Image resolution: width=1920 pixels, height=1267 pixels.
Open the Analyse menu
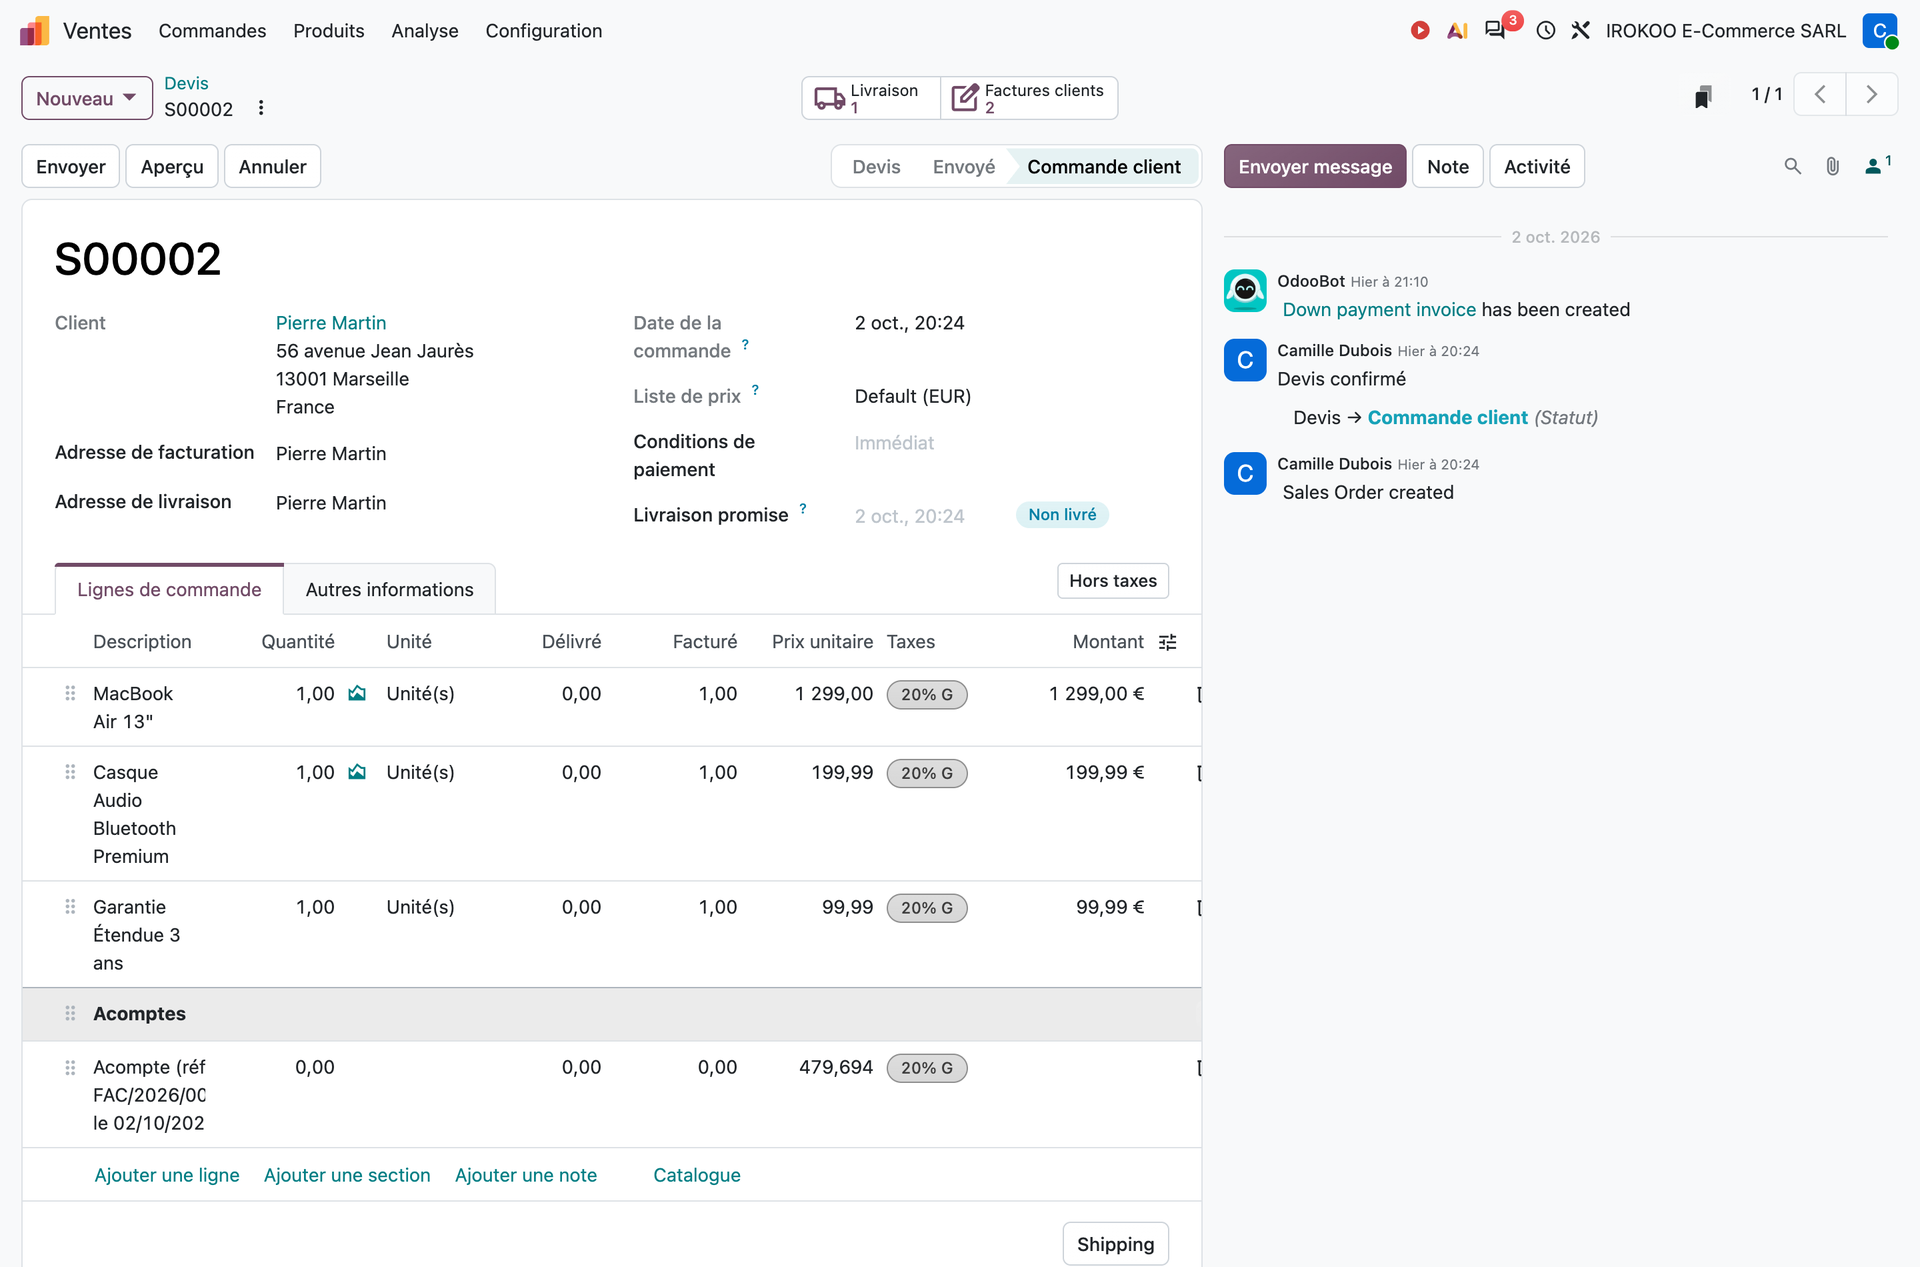[x=425, y=31]
